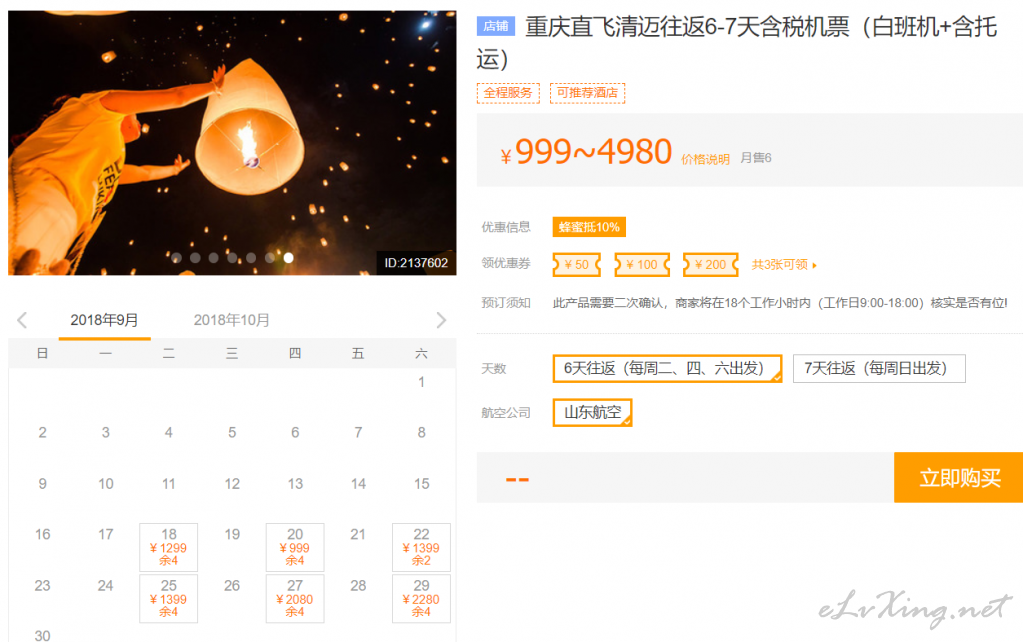The image size is (1023, 642).
Task: Select September 20 priced at ¥999
Action: pos(295,547)
